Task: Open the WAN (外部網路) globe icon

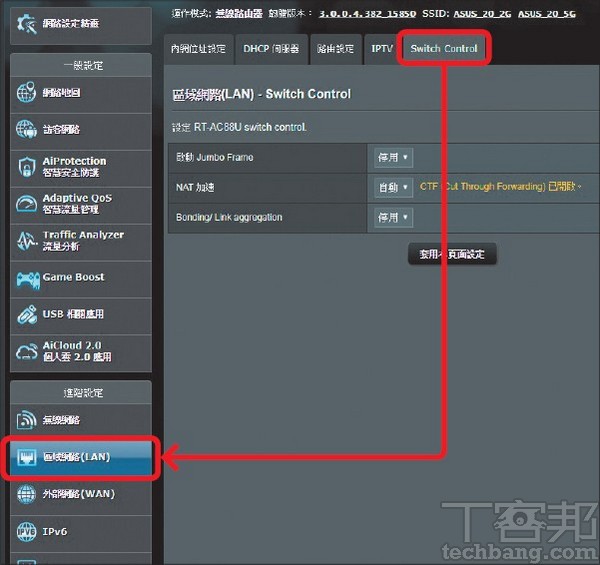Action: [x=27, y=494]
